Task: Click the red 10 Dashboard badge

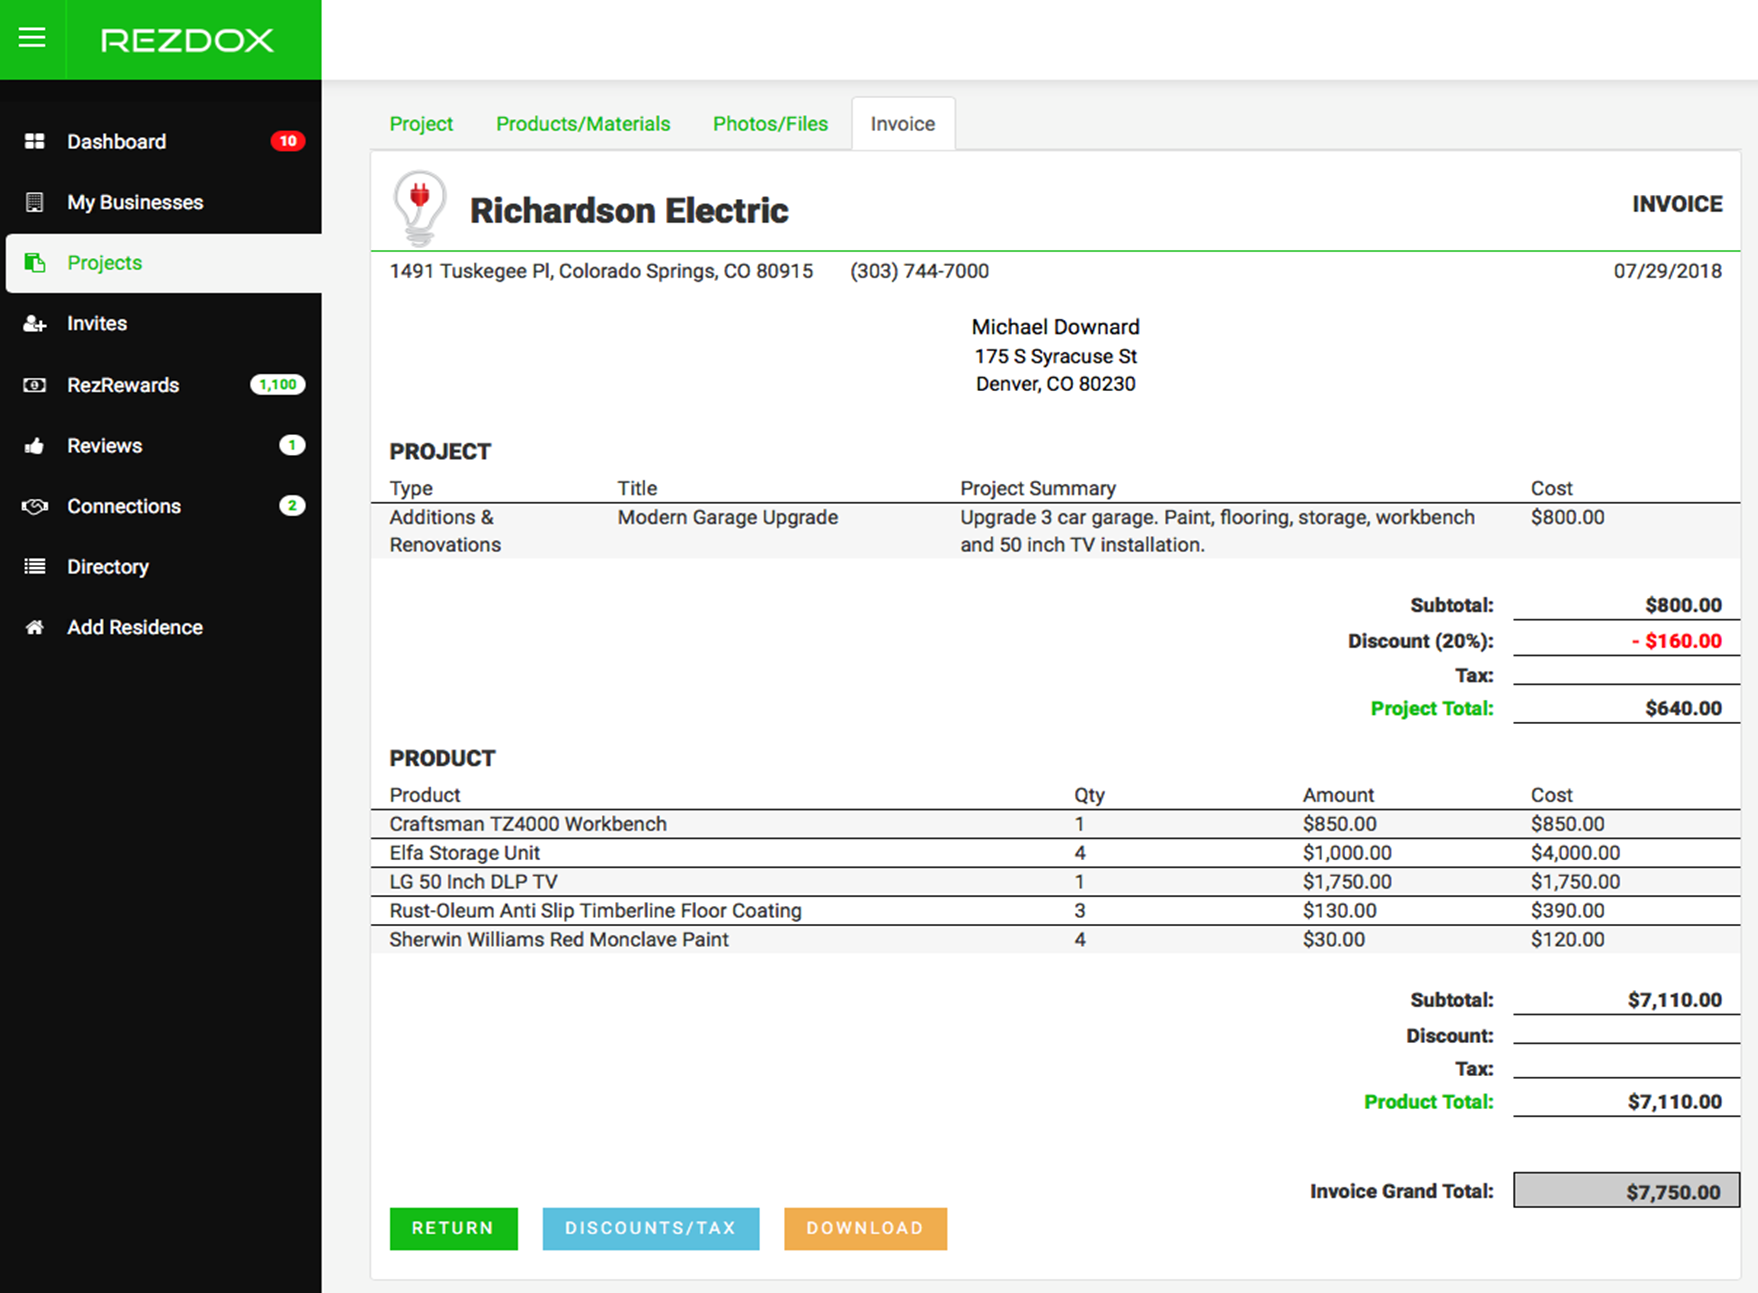Action: [x=288, y=141]
